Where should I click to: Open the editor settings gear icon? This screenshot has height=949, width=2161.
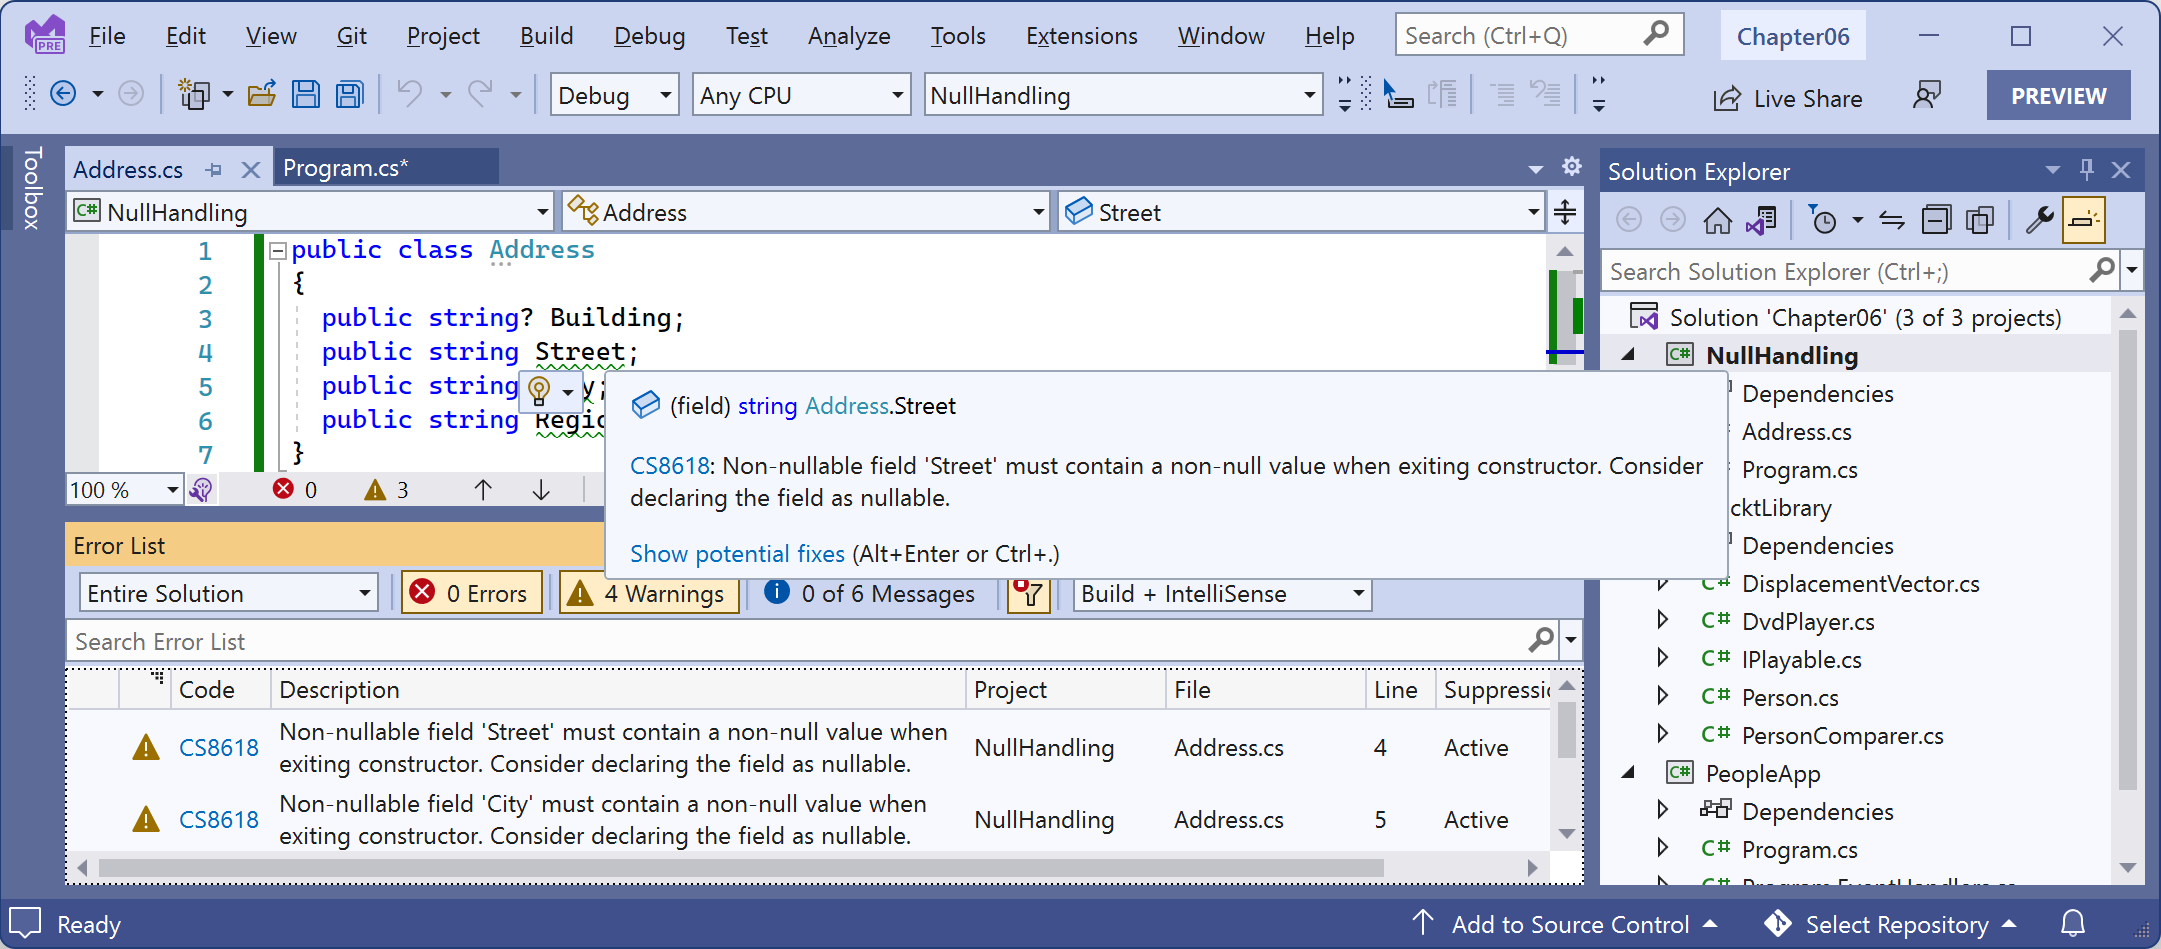coord(1572,166)
